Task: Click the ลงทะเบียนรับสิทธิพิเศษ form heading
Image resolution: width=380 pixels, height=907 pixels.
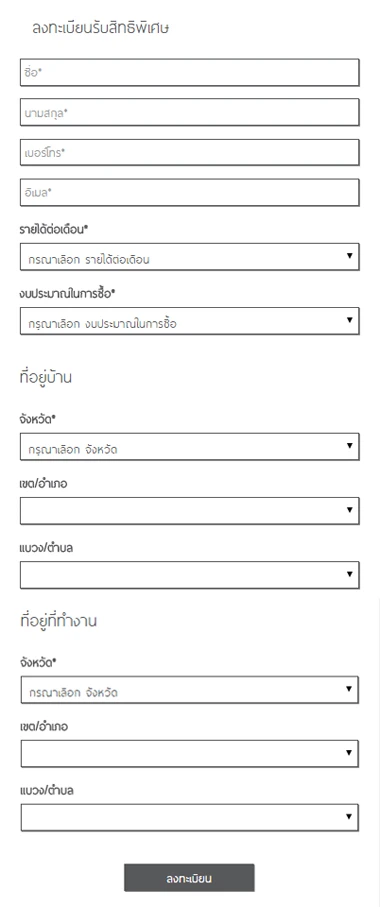Action: coord(100,28)
